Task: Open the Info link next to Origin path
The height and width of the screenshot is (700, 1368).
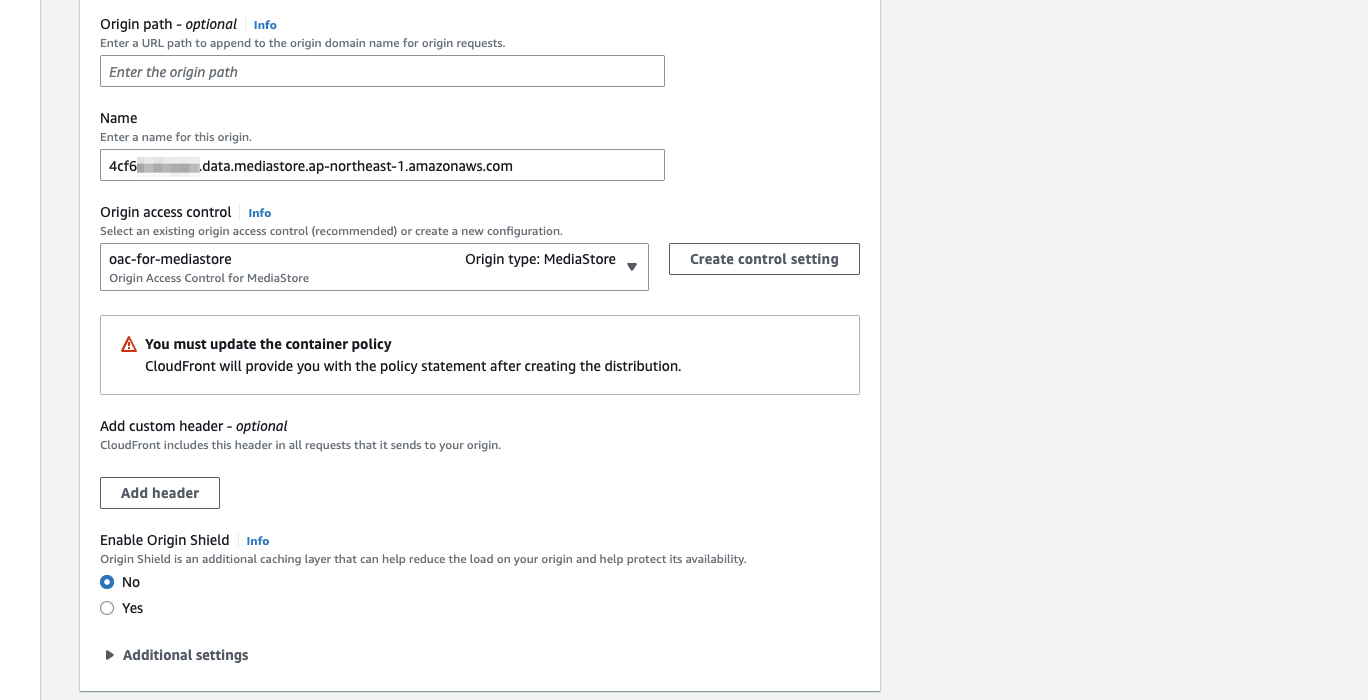Action: tap(265, 25)
